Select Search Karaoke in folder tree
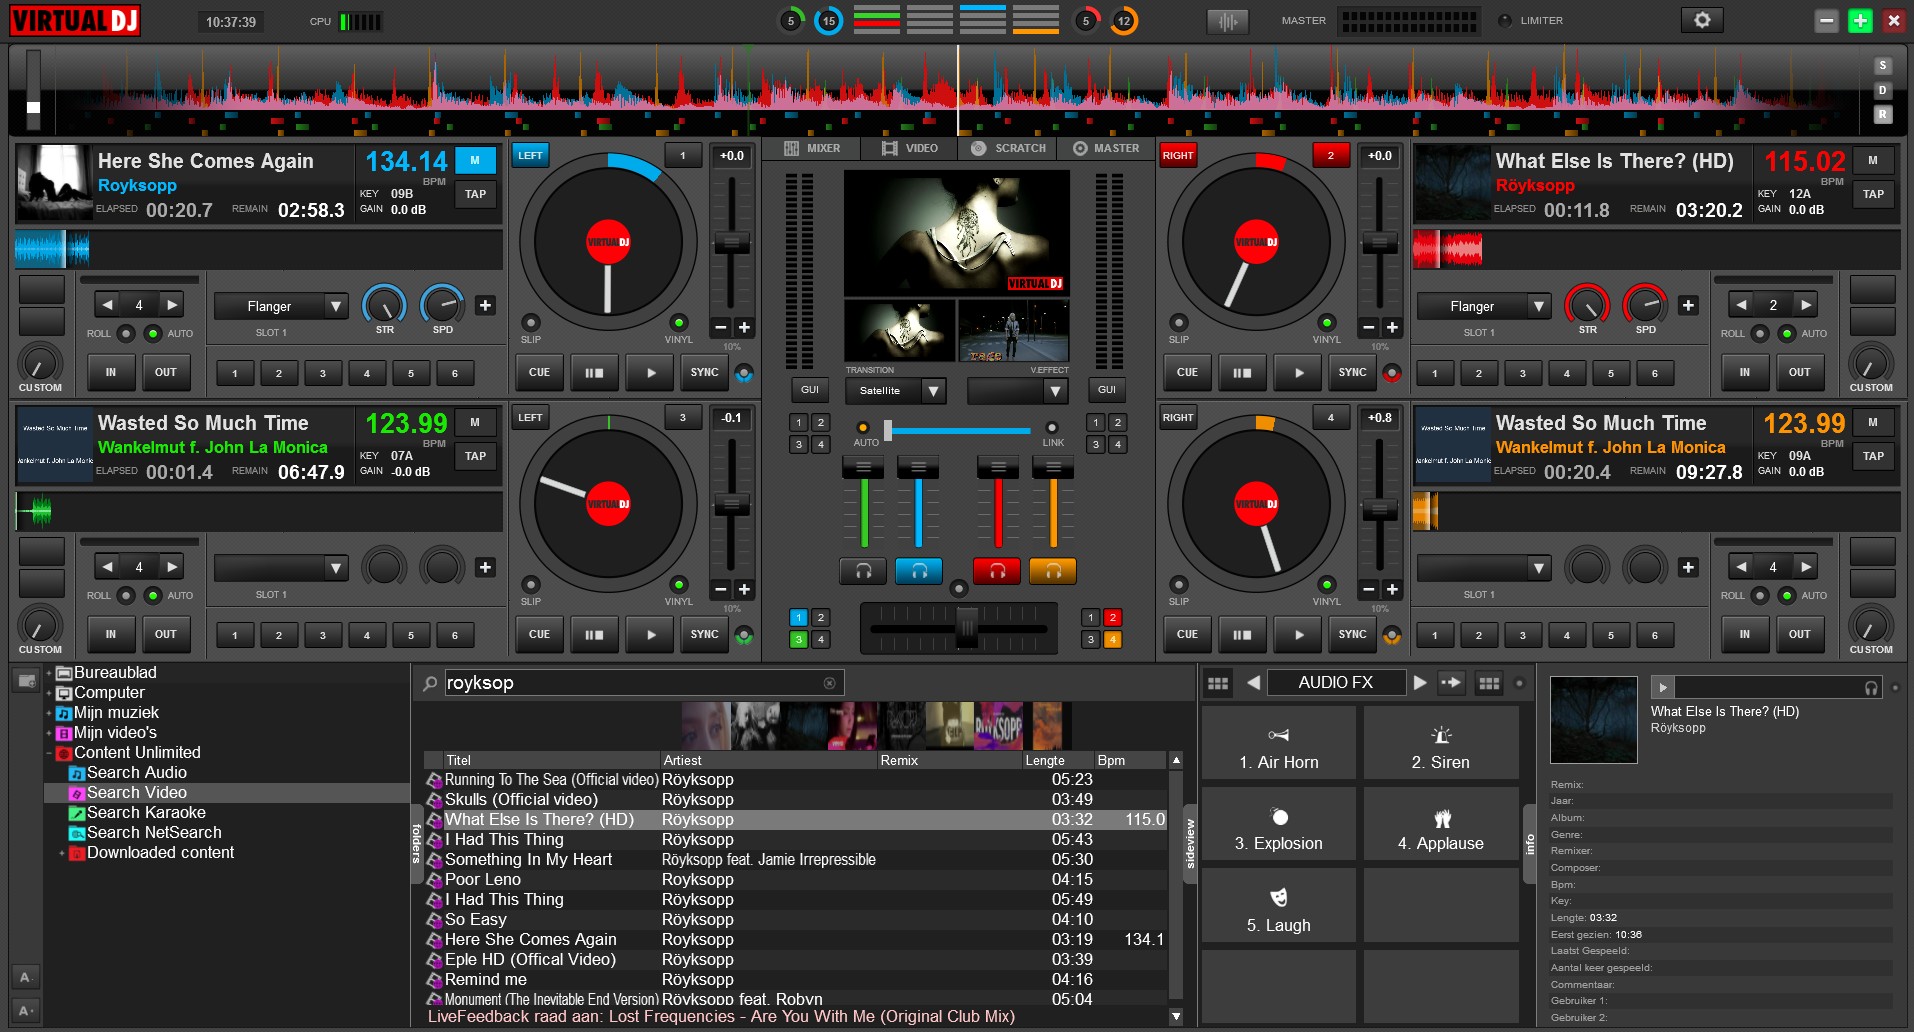 pos(146,813)
